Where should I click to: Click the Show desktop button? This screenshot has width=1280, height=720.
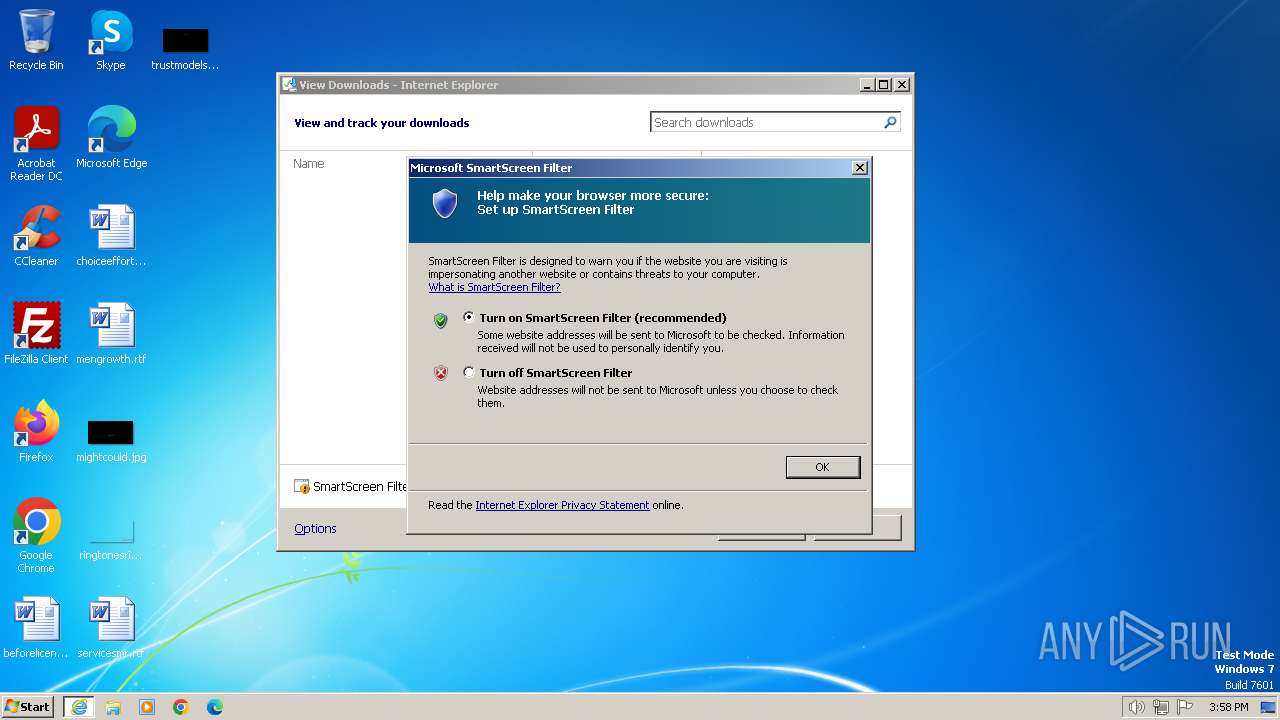click(1268, 707)
